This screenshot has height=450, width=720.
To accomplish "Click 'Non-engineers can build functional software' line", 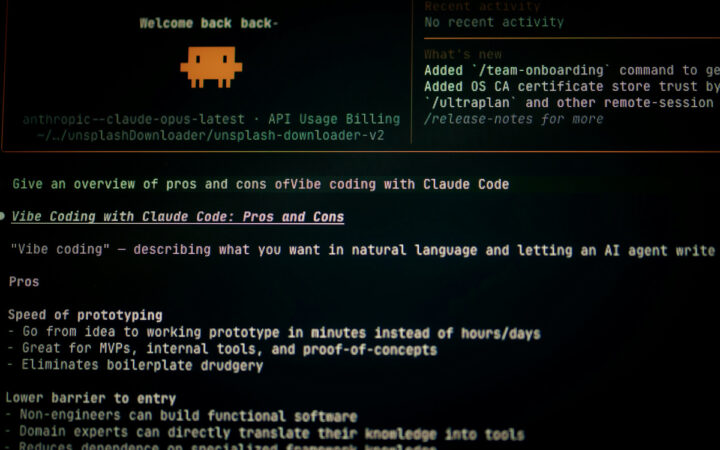I will tap(181, 416).
